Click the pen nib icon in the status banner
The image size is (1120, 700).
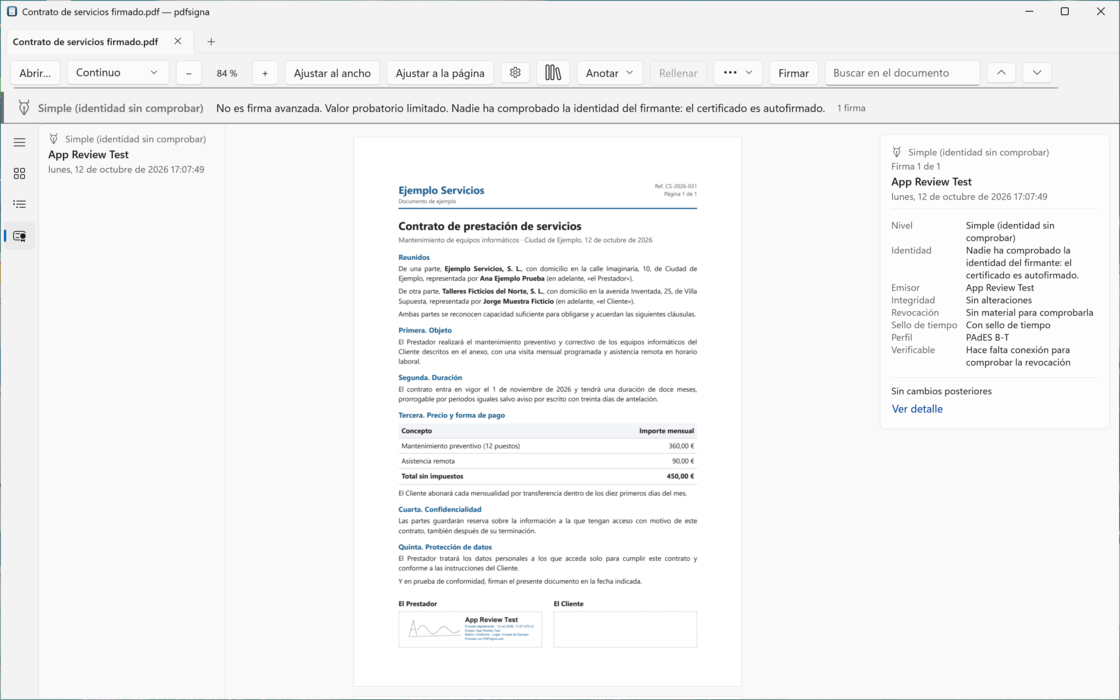[x=24, y=108]
